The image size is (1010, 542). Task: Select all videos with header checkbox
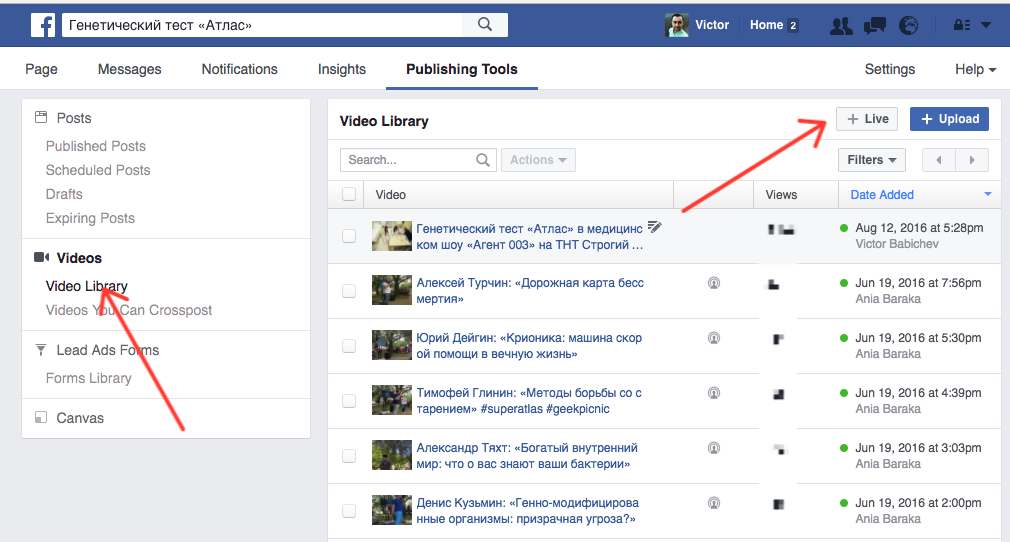(348, 194)
